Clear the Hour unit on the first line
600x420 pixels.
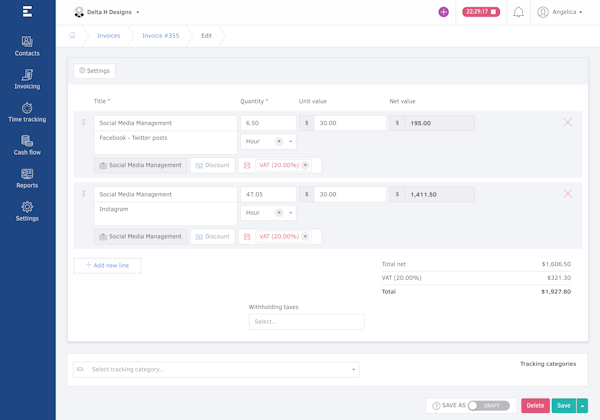pos(279,141)
